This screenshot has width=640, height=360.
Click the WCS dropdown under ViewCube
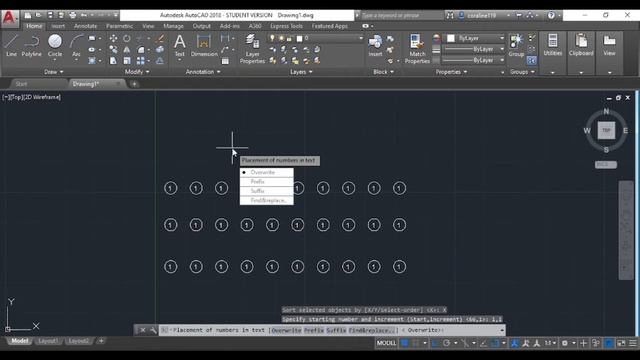[606, 164]
